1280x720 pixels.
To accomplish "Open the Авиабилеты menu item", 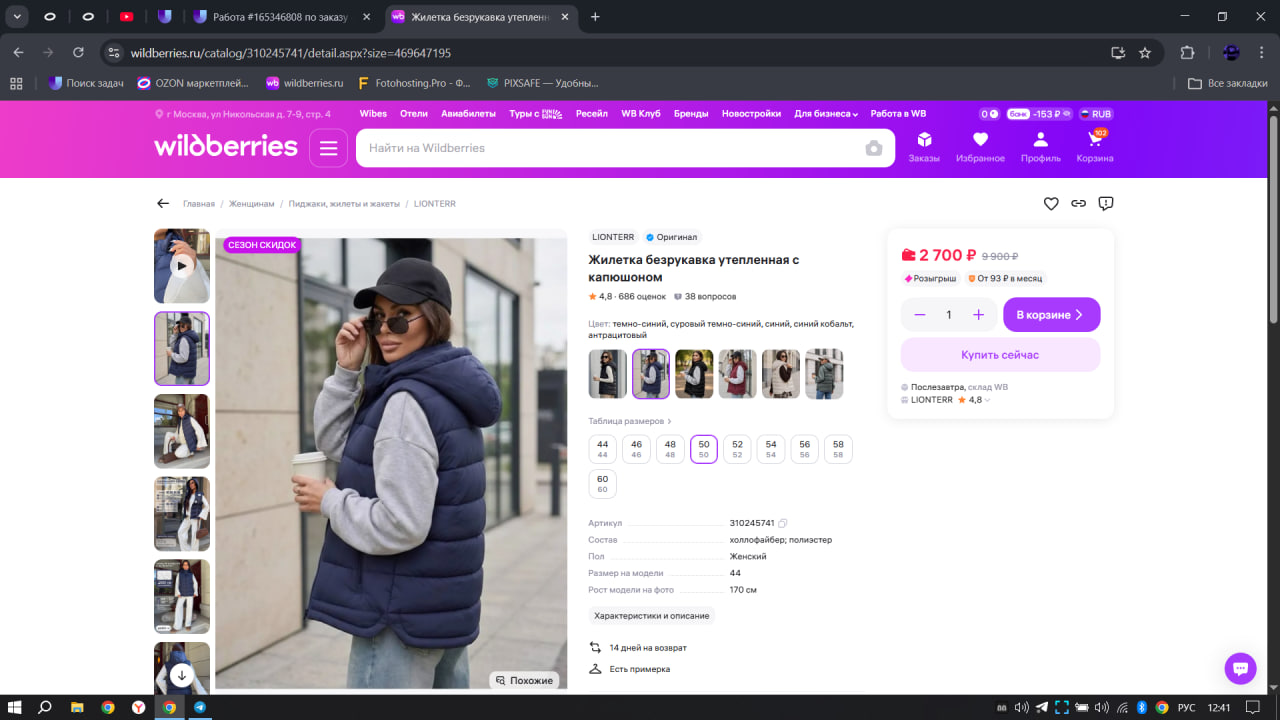I will [x=468, y=114].
